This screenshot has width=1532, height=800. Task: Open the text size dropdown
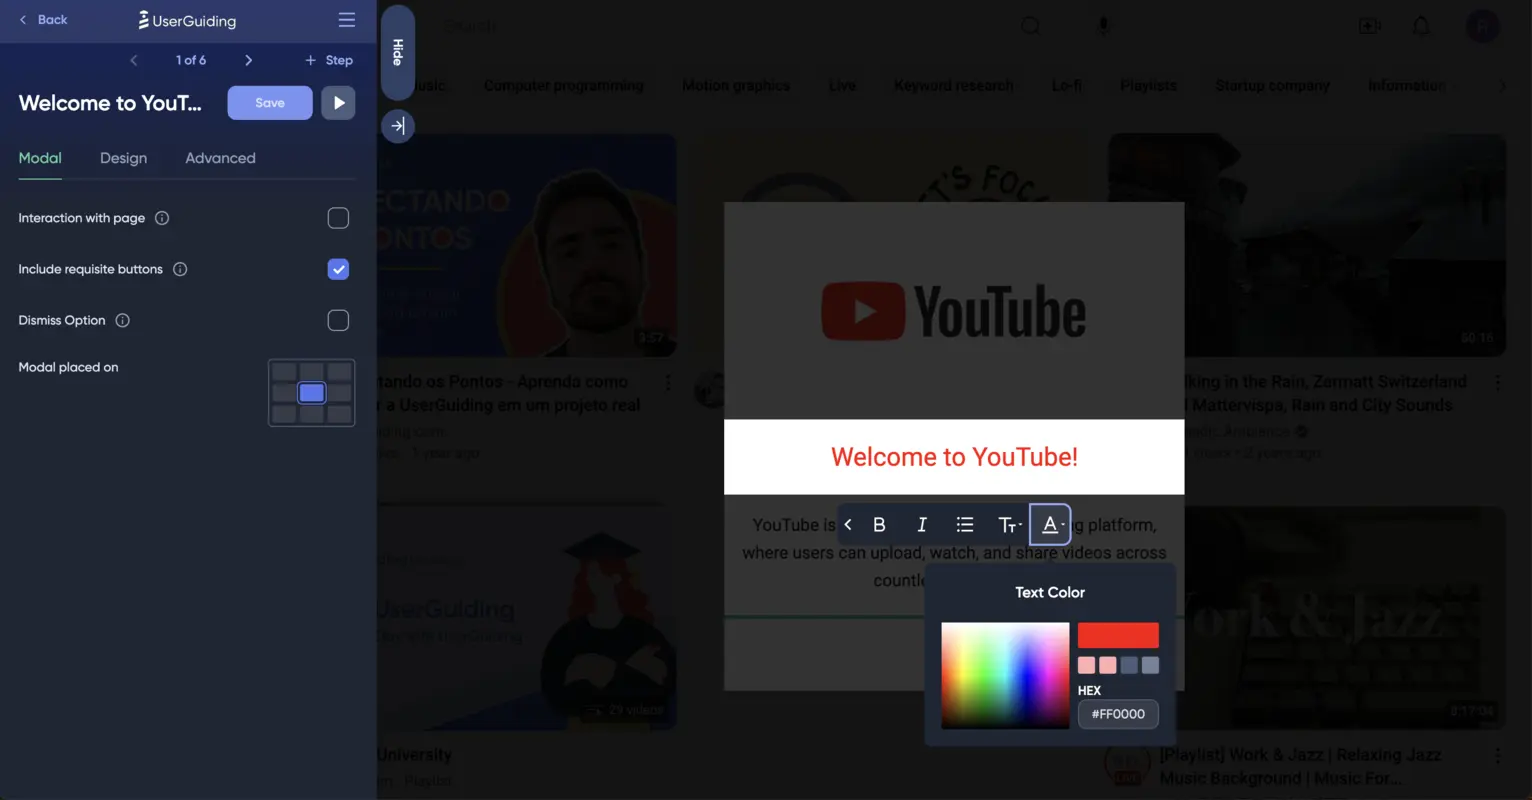[x=1009, y=525]
